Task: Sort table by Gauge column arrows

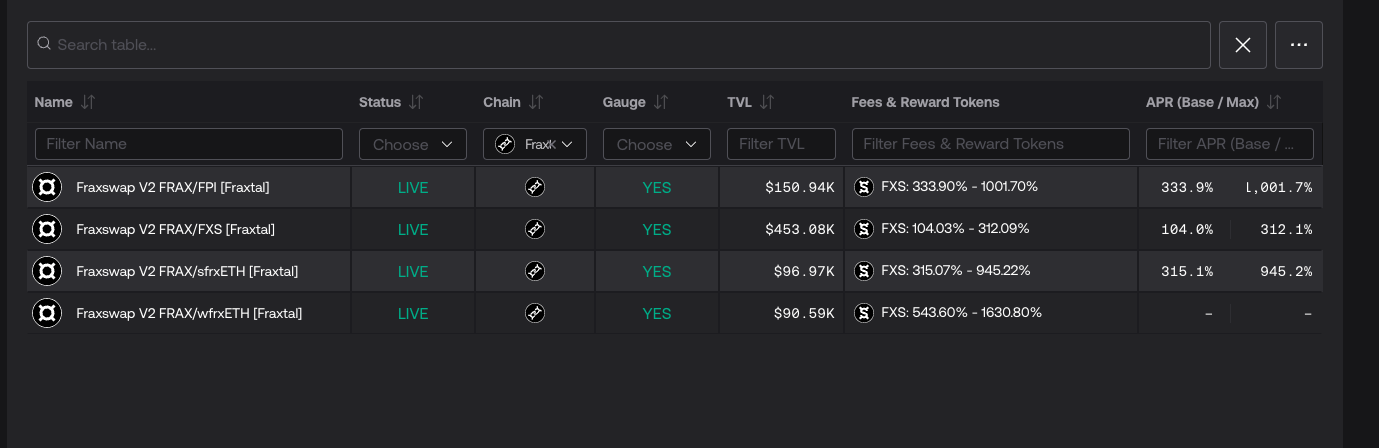Action: click(661, 102)
